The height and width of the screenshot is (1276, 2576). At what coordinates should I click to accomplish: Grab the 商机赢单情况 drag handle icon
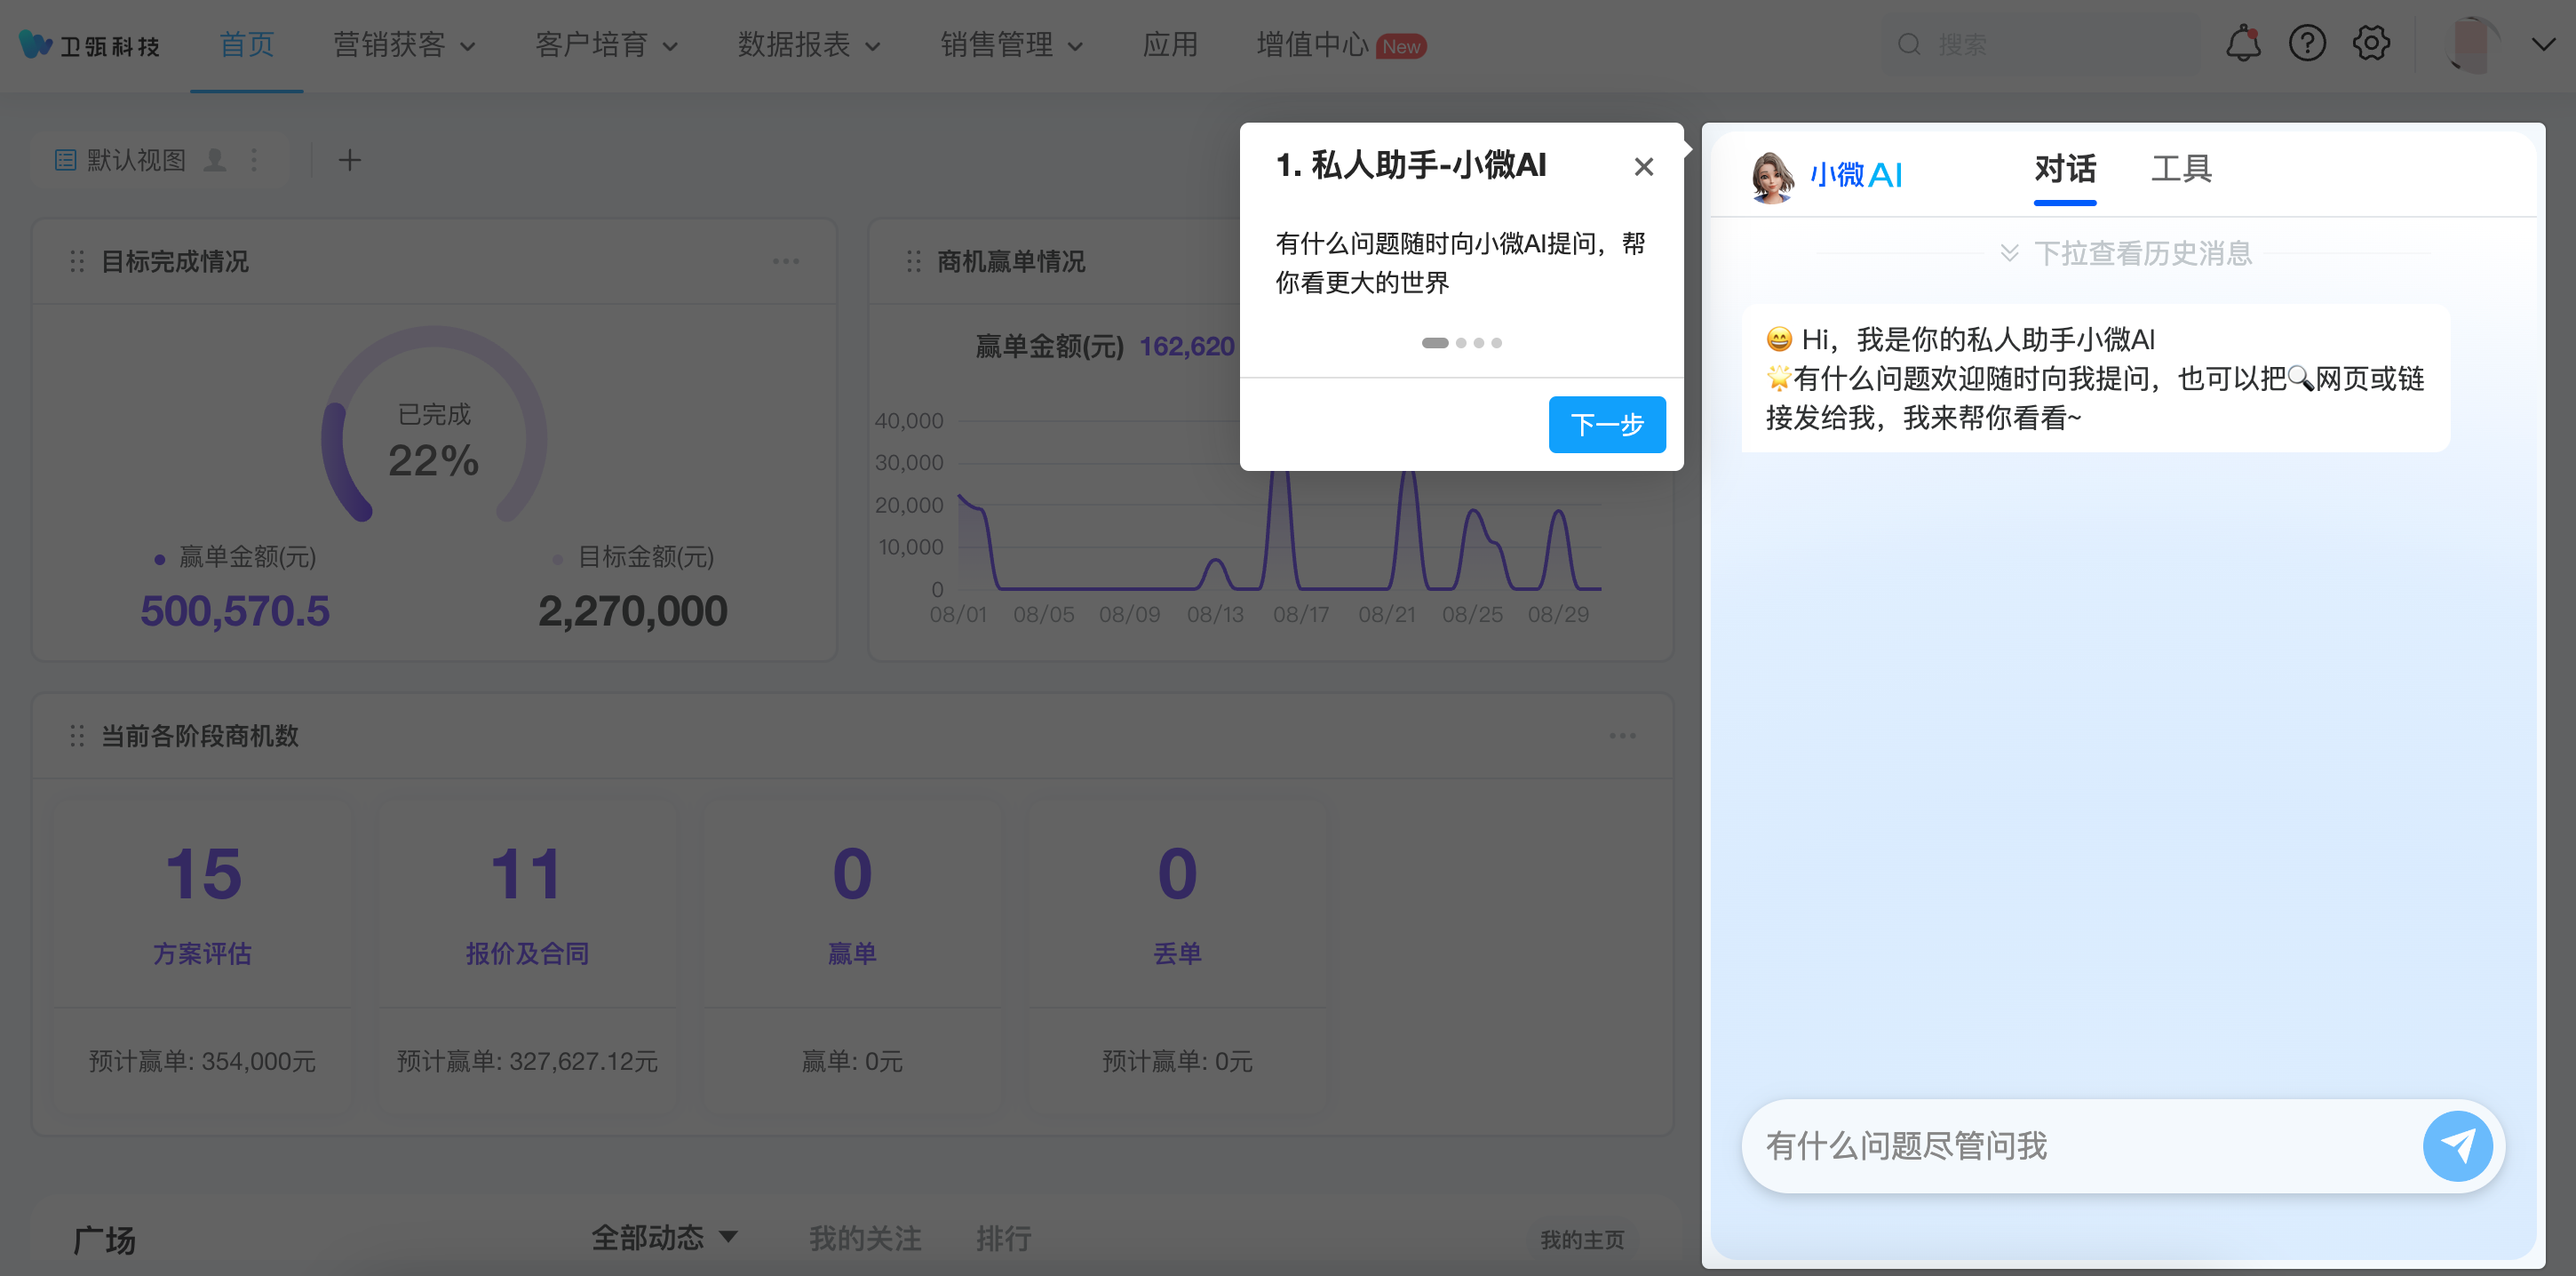click(x=913, y=261)
